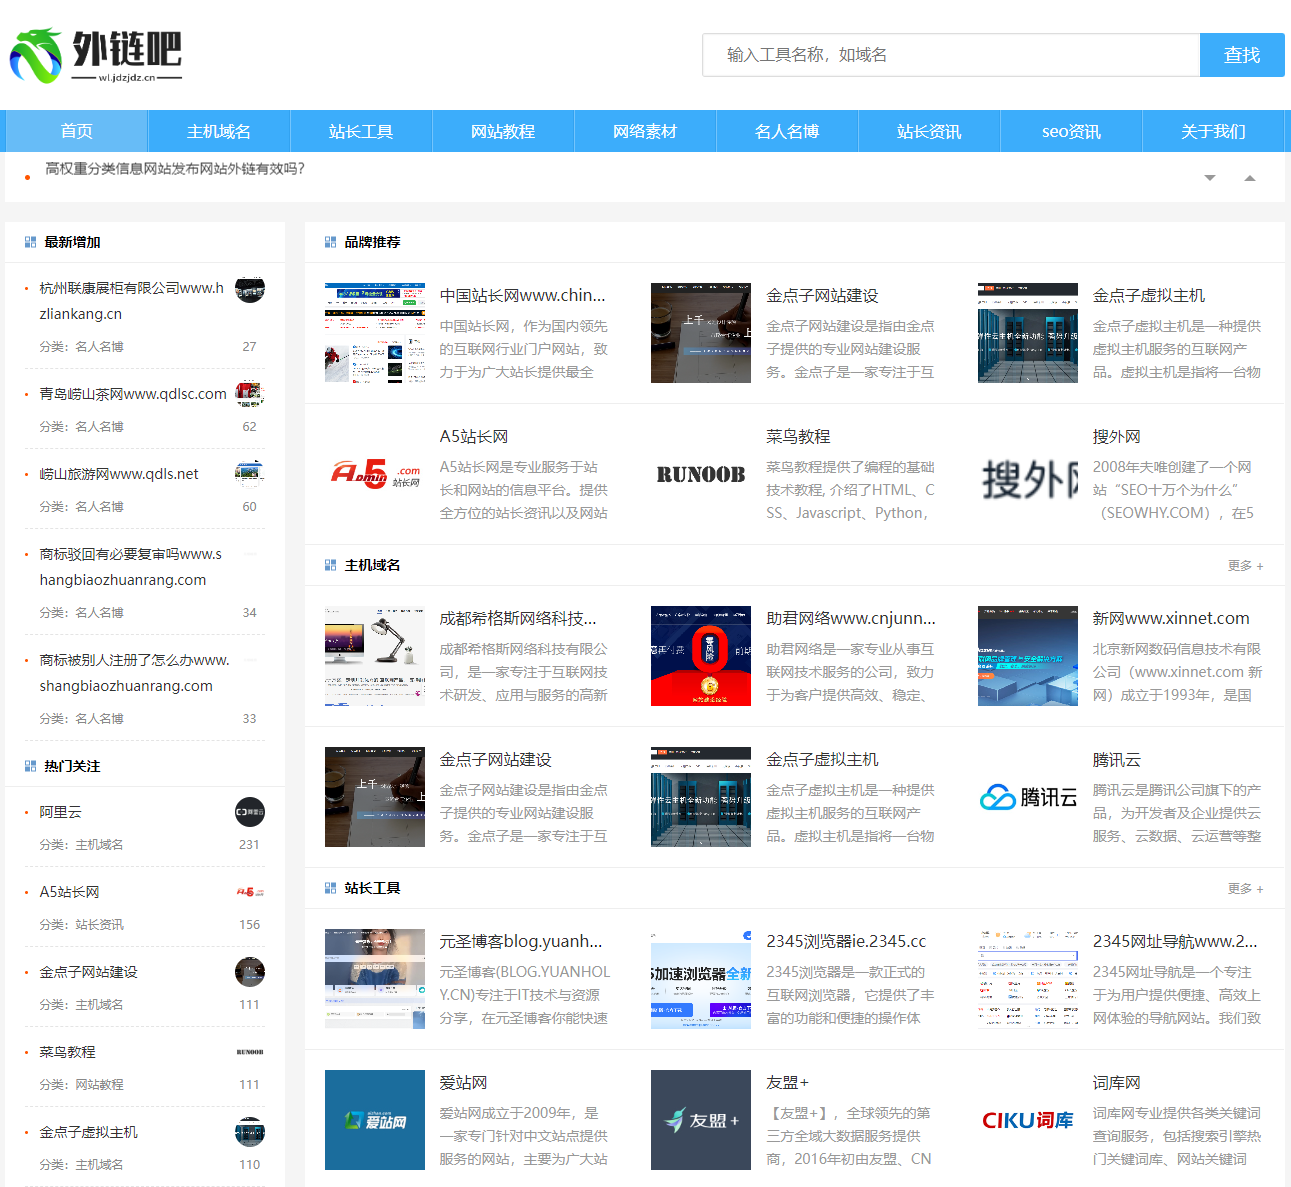
Task: Open 元圣博客 thumbnail image
Action: pos(375,979)
